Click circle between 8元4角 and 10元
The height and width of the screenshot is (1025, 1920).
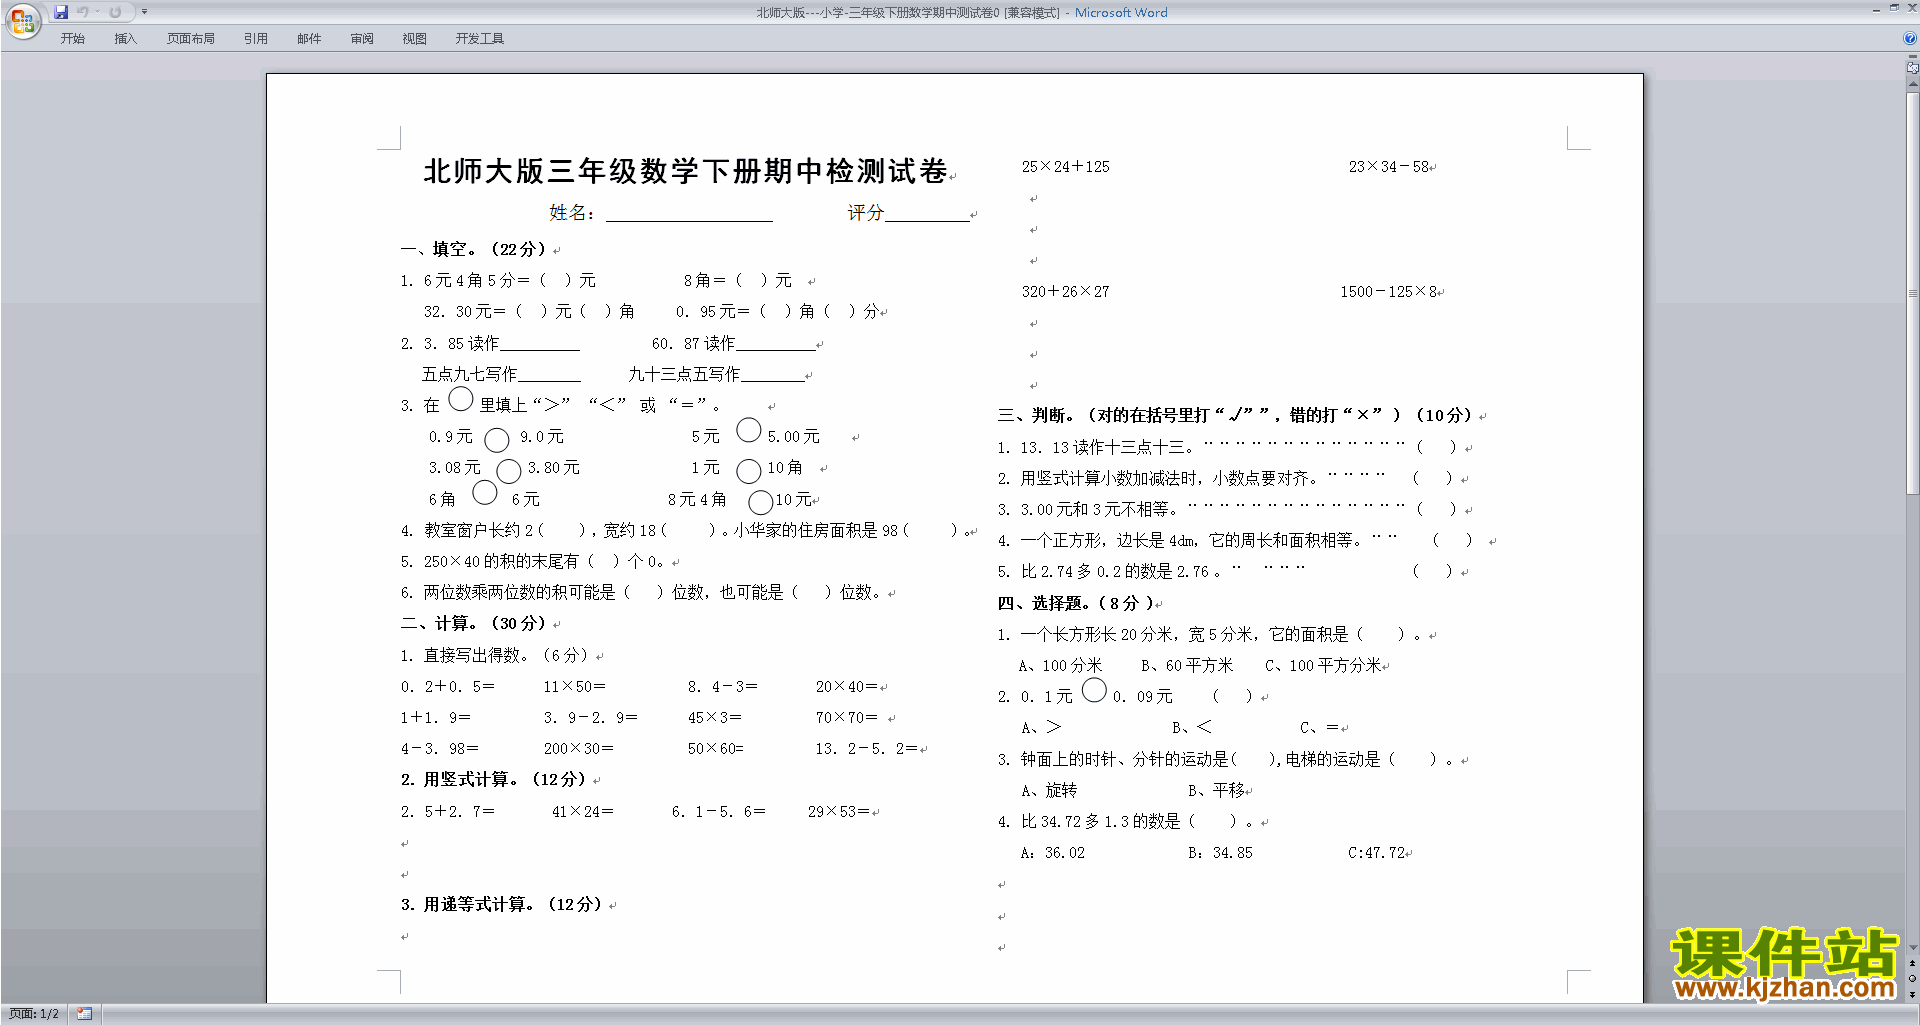(761, 502)
